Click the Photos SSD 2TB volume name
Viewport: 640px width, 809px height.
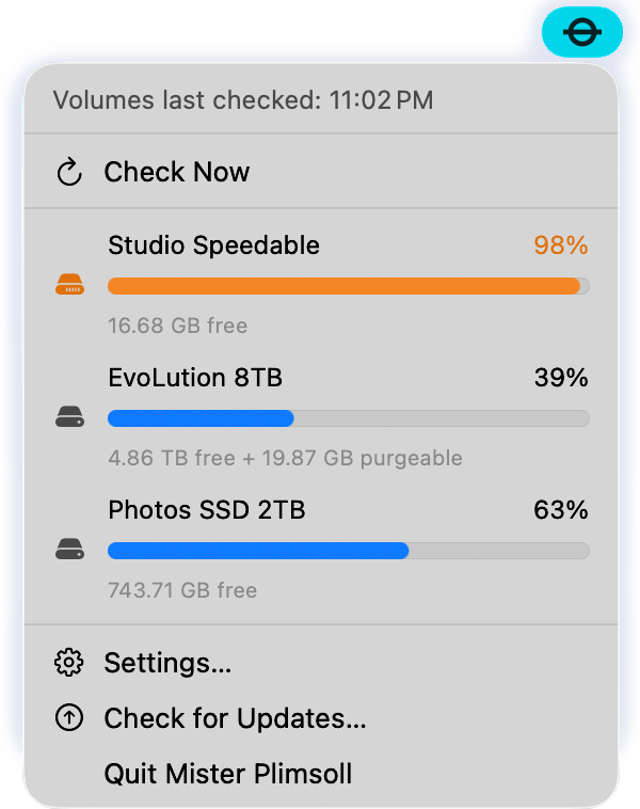point(206,510)
